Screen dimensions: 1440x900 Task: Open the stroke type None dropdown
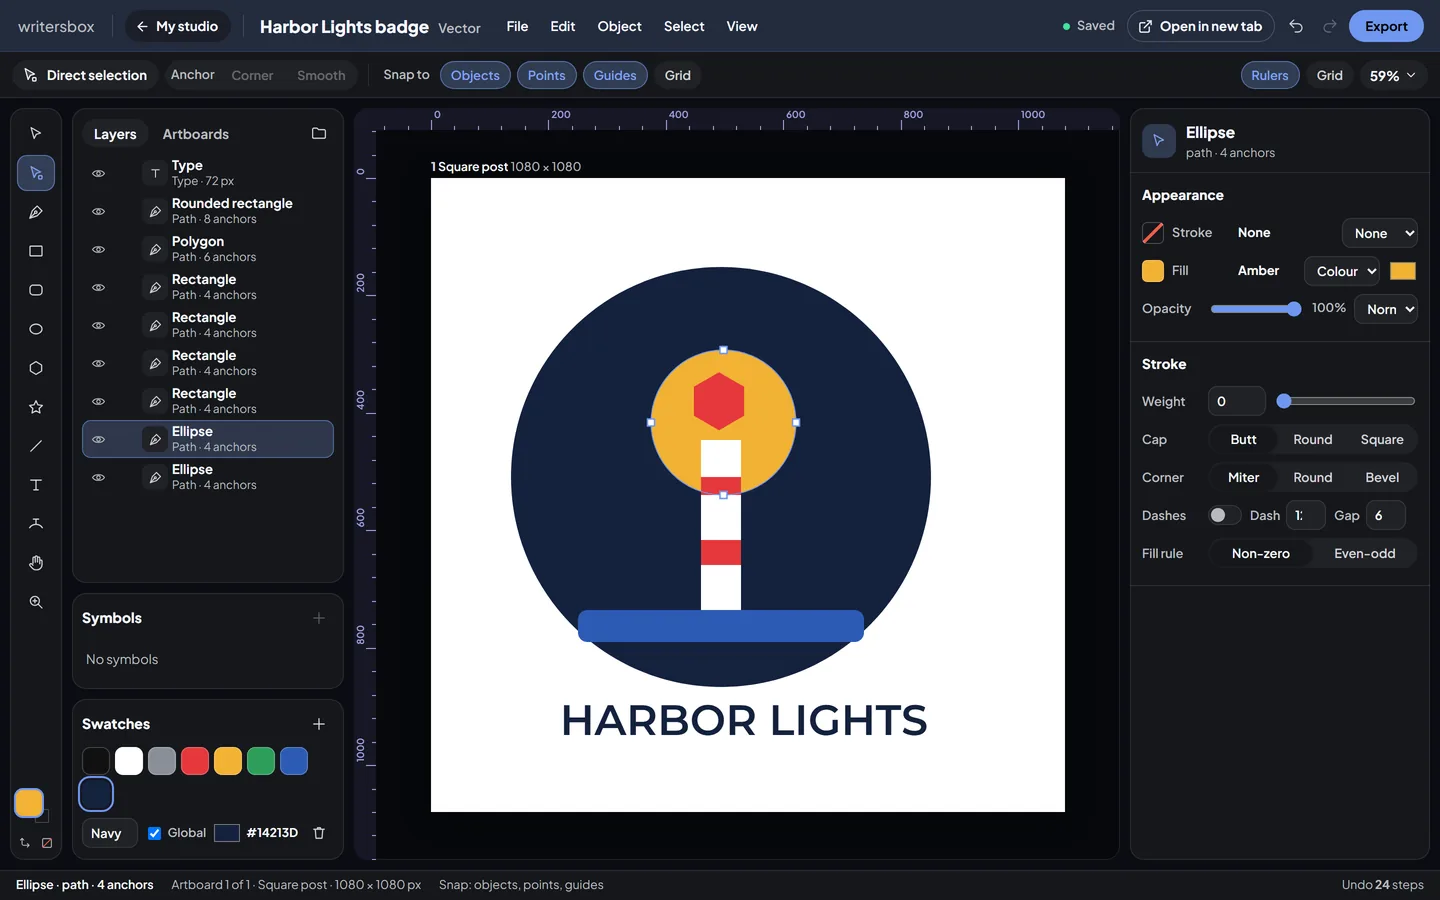click(1379, 233)
